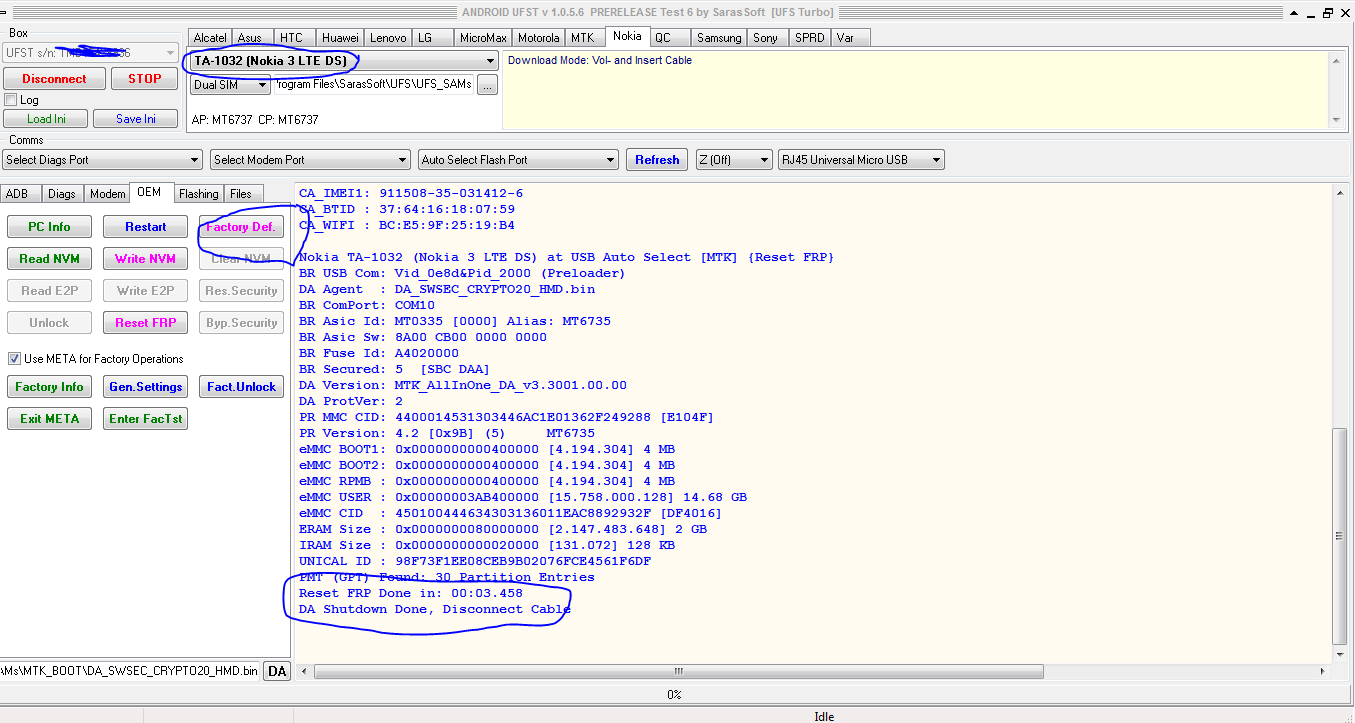The width and height of the screenshot is (1355, 723).
Task: Switch to the Alcatel brand tab
Action: coord(210,38)
